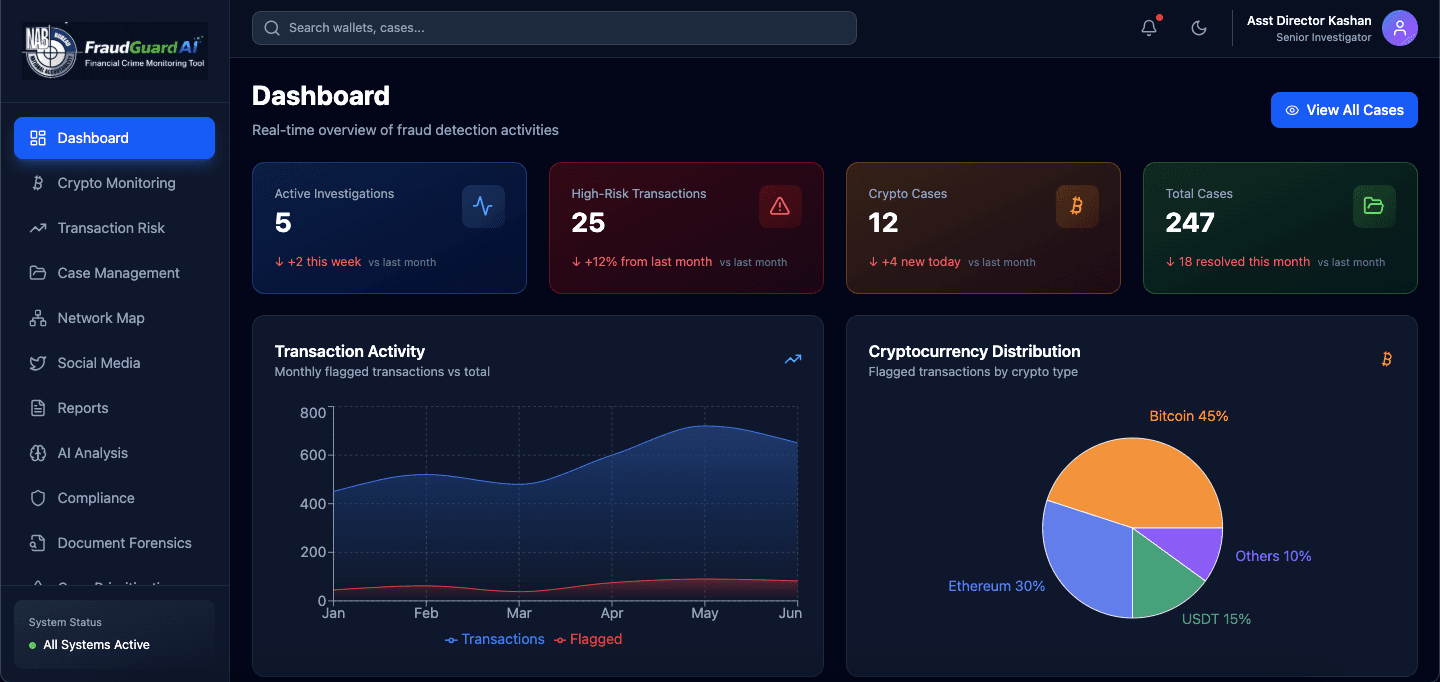Viewport: 1440px width, 682px height.
Task: Open the user profile avatar
Action: point(1400,28)
